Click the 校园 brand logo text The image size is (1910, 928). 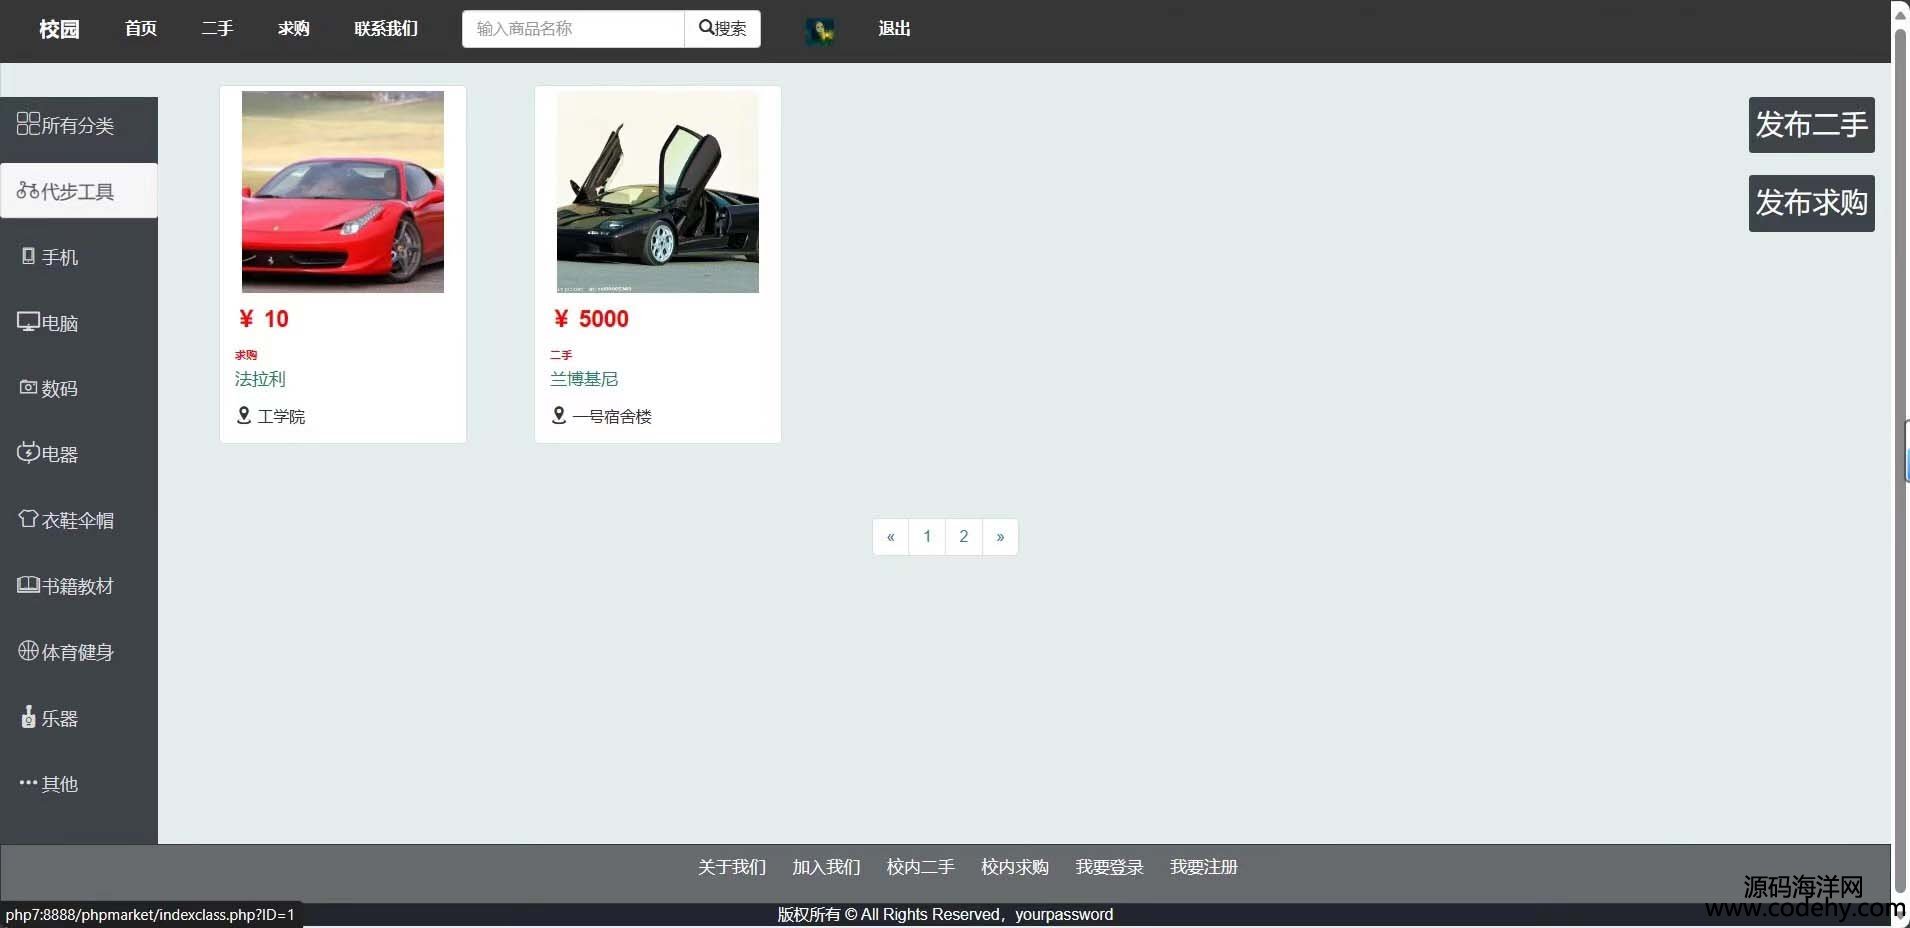pyautogui.click(x=59, y=29)
